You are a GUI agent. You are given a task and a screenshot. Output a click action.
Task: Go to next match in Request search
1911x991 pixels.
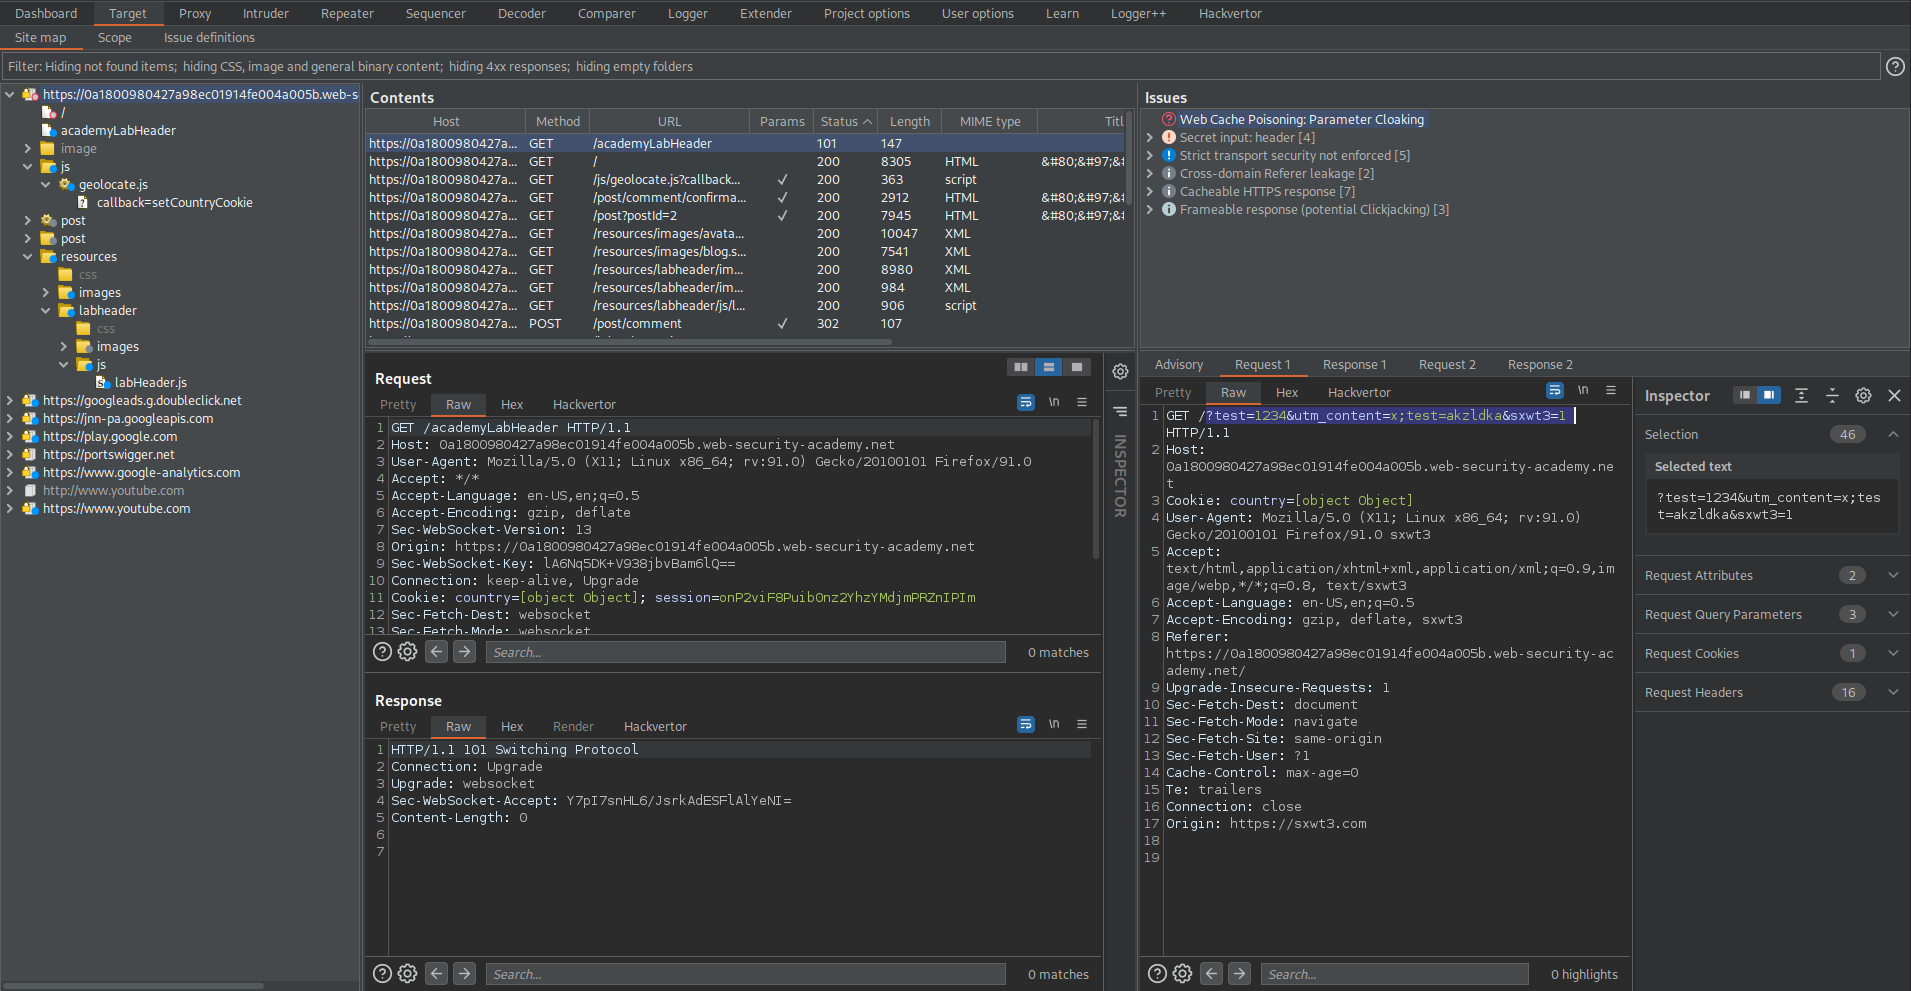tap(464, 651)
